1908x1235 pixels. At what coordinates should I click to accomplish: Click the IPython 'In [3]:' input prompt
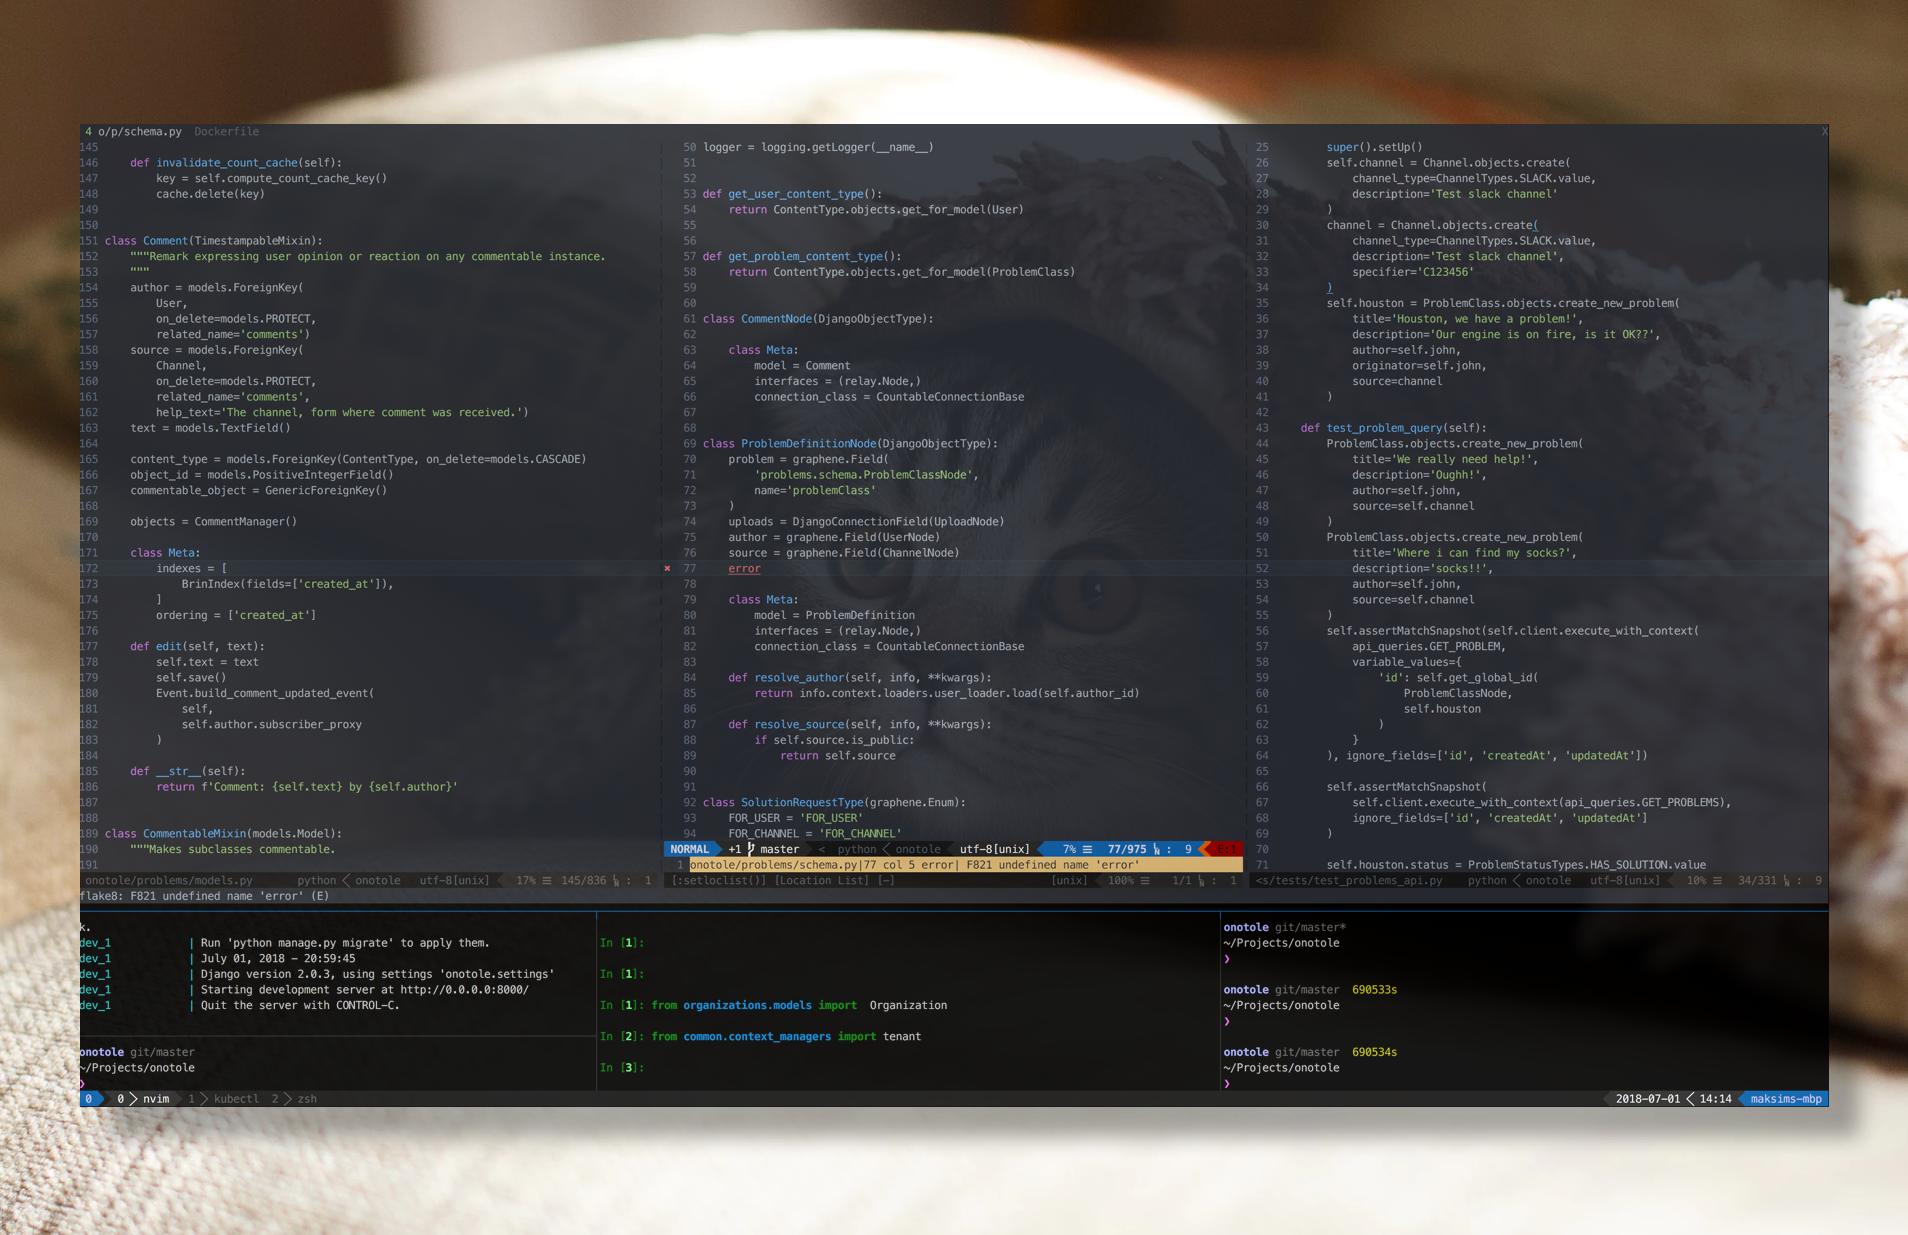622,1068
